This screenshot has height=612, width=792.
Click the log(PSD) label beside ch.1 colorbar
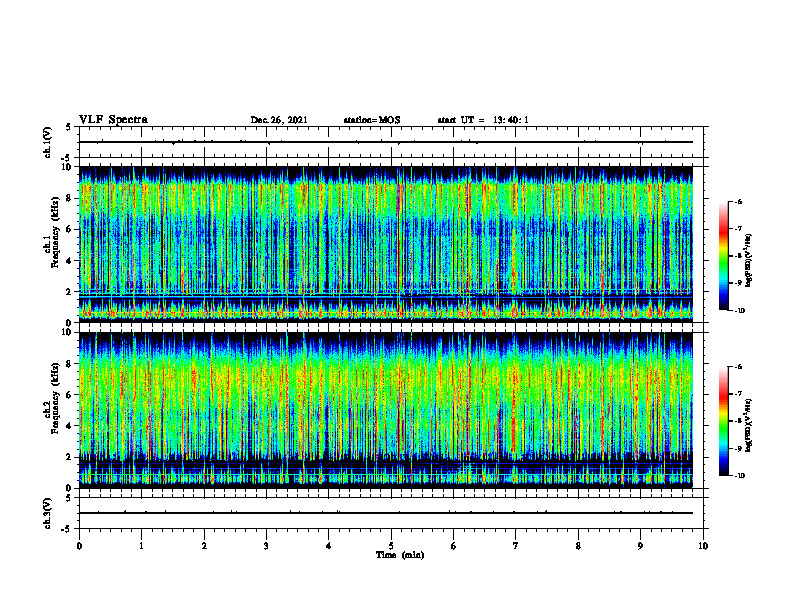749,261
